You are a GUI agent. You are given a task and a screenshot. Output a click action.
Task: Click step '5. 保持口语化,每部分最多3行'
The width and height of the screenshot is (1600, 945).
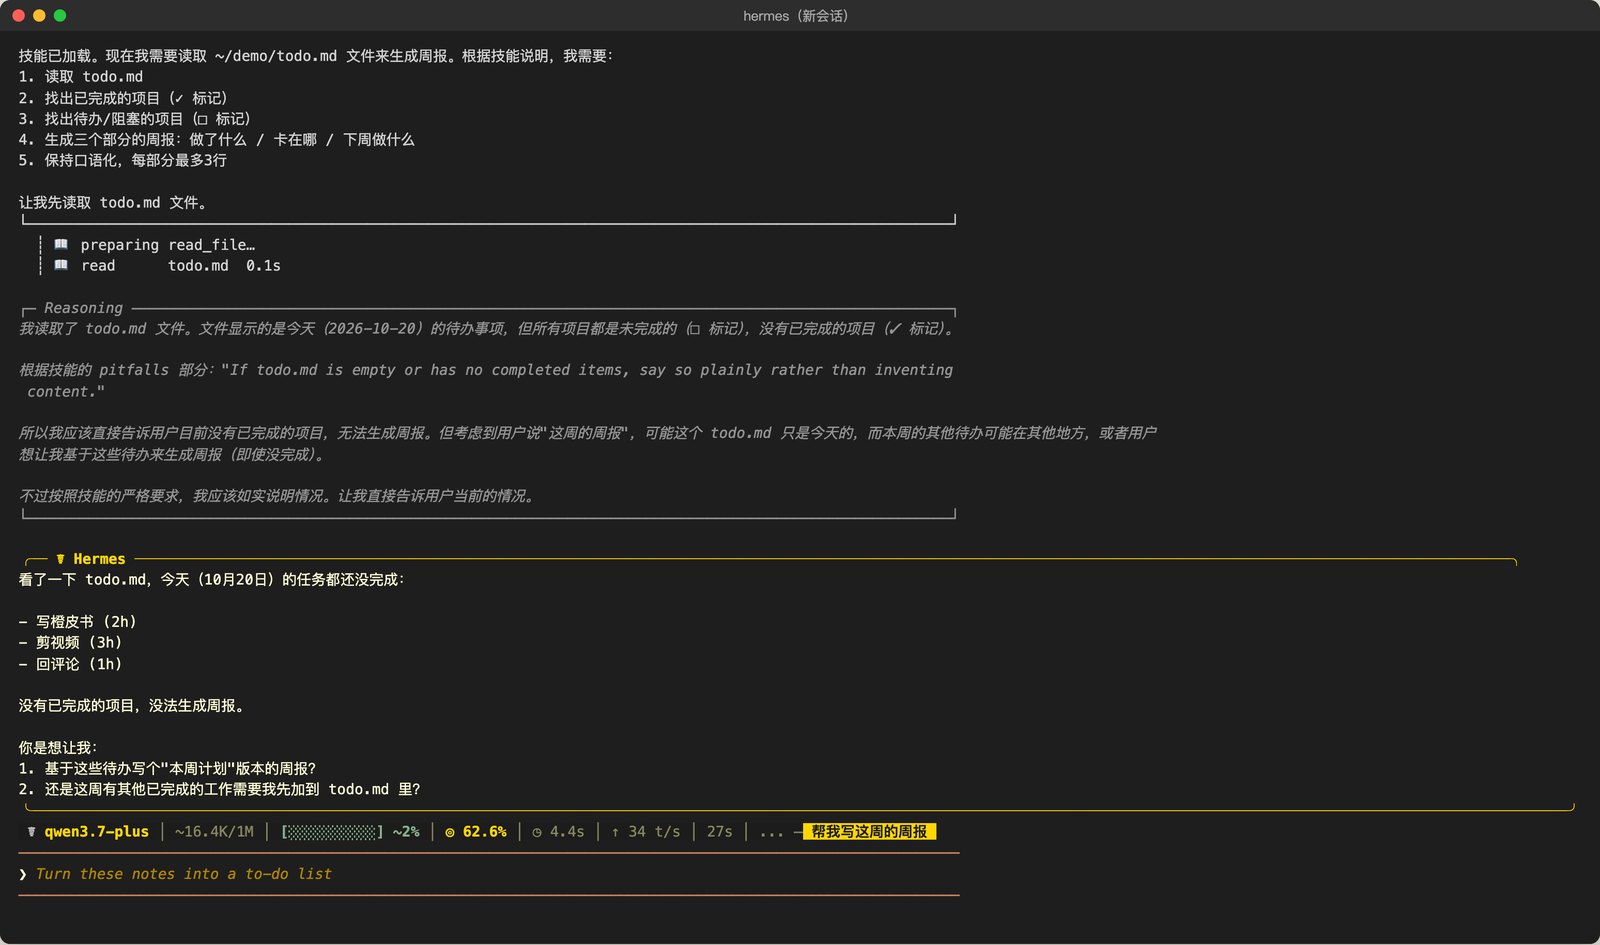point(122,161)
